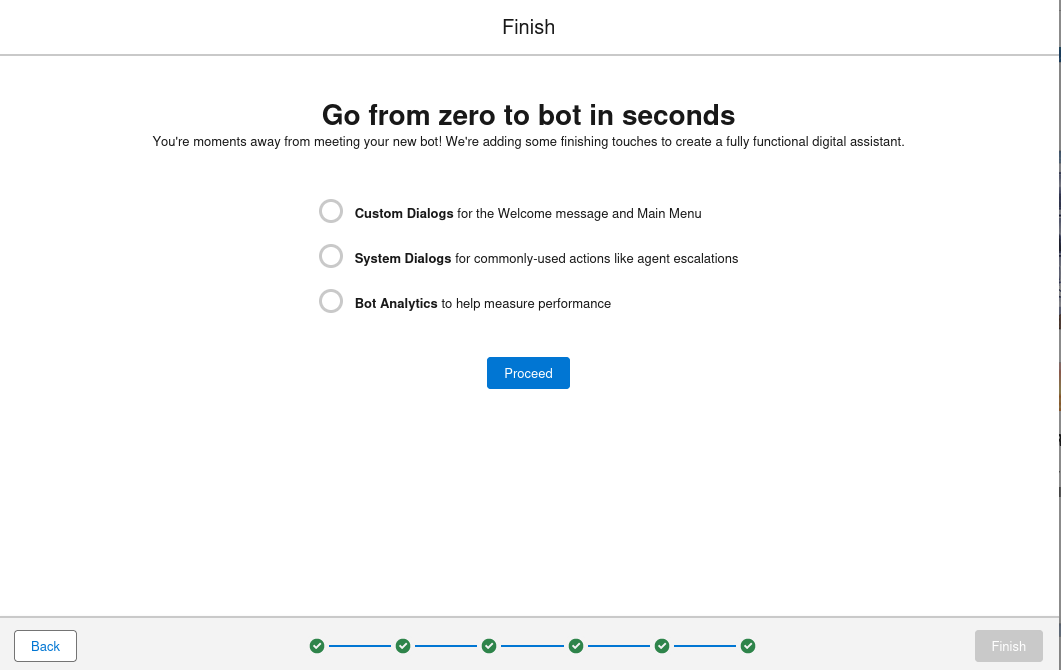The width and height of the screenshot is (1061, 670).
Task: Toggle the Bot Analytics status circle
Action: click(331, 301)
